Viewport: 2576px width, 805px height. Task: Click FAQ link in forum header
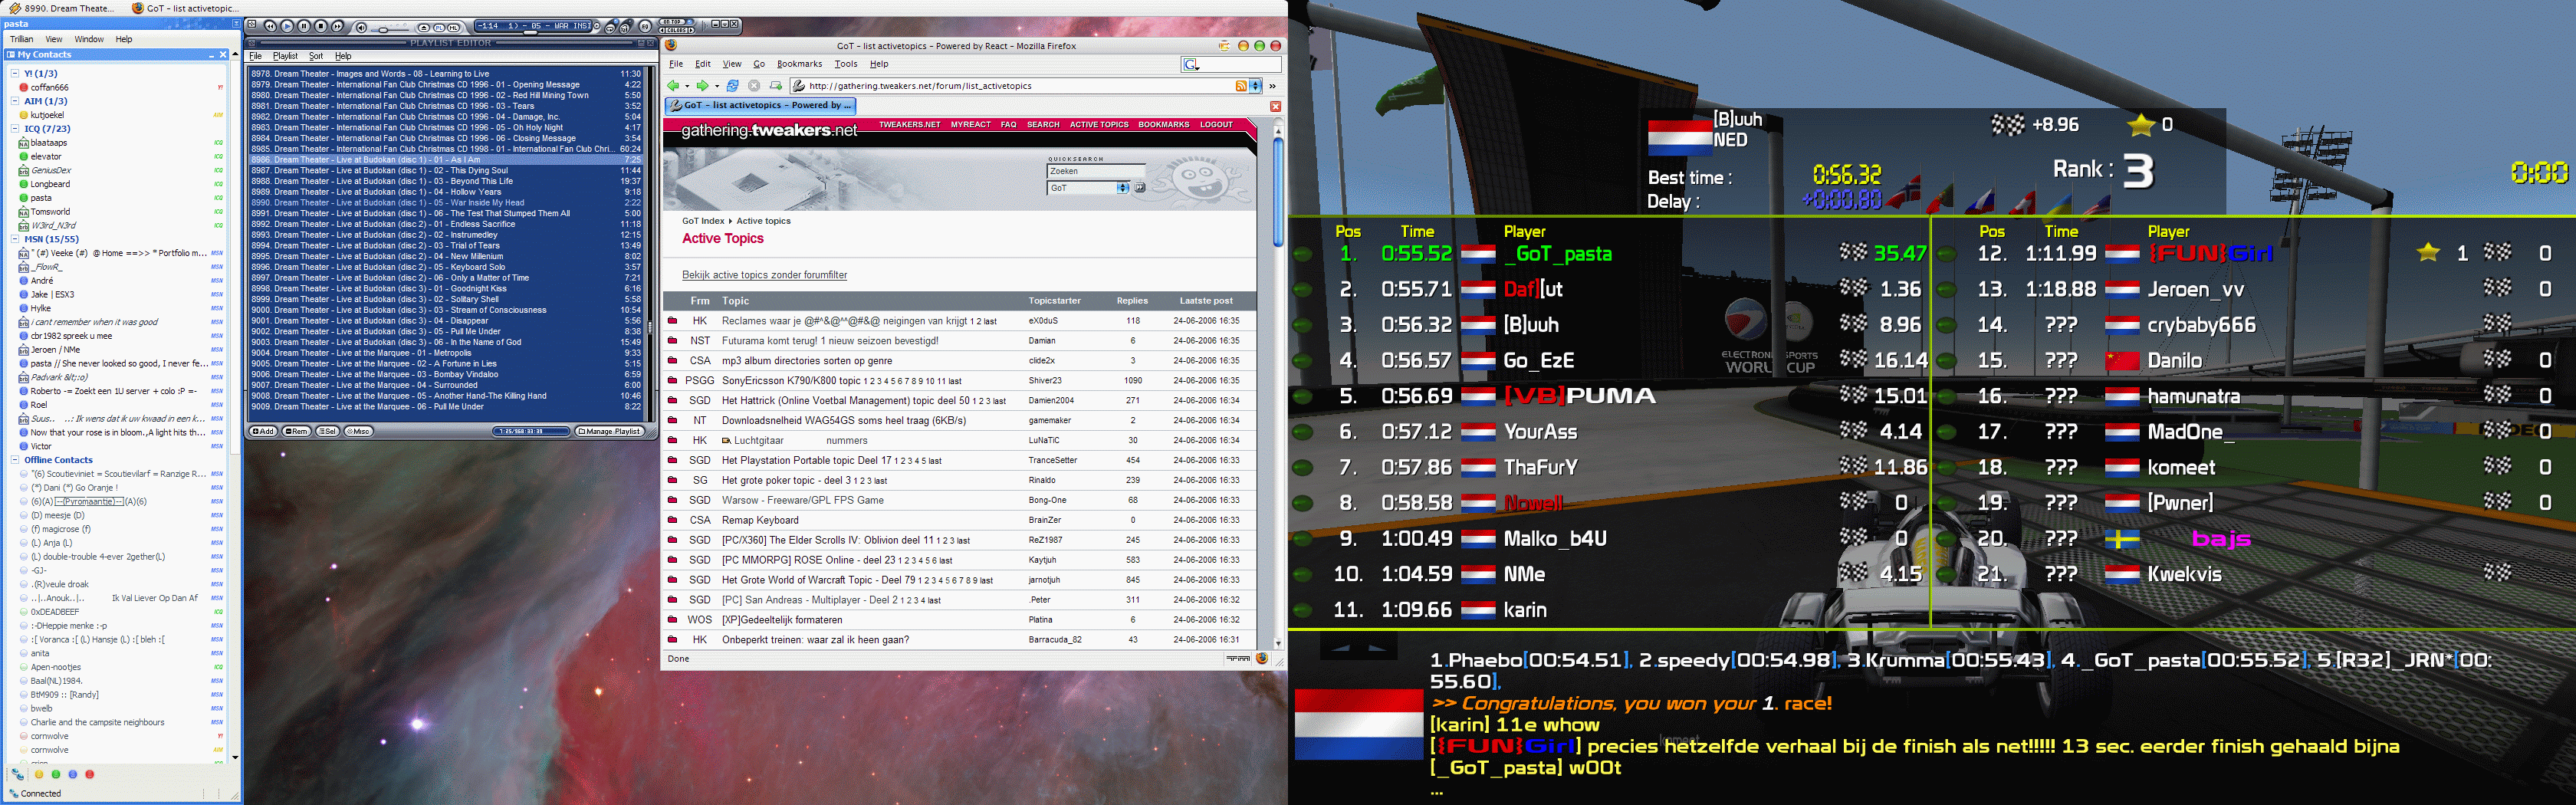point(1008,125)
